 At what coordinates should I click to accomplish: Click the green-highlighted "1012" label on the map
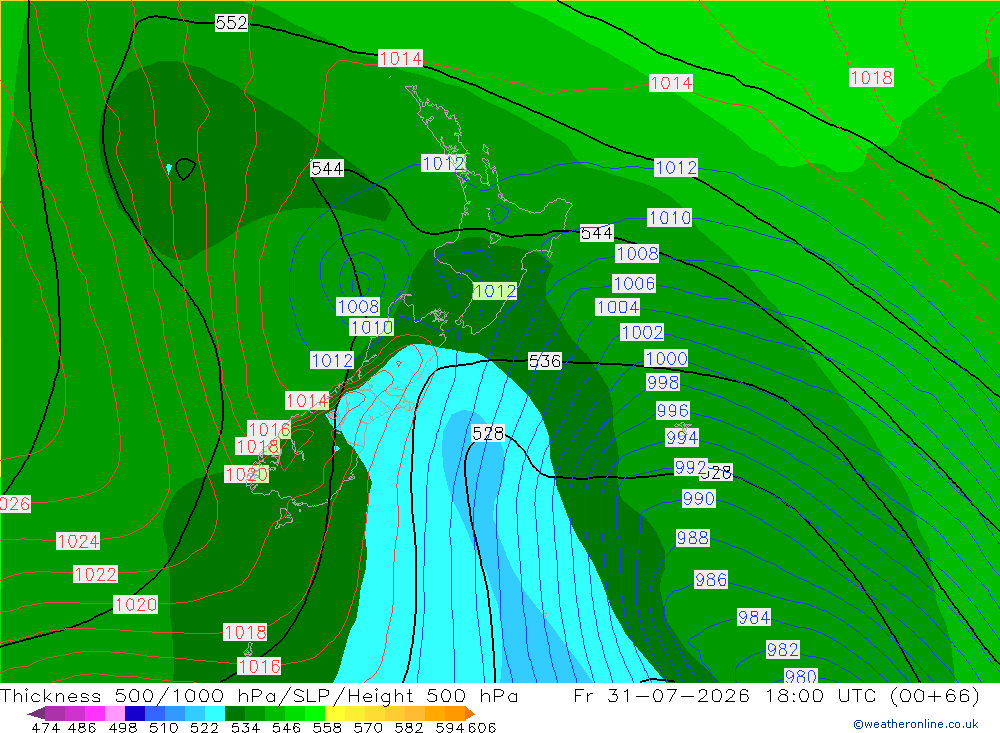click(x=495, y=292)
